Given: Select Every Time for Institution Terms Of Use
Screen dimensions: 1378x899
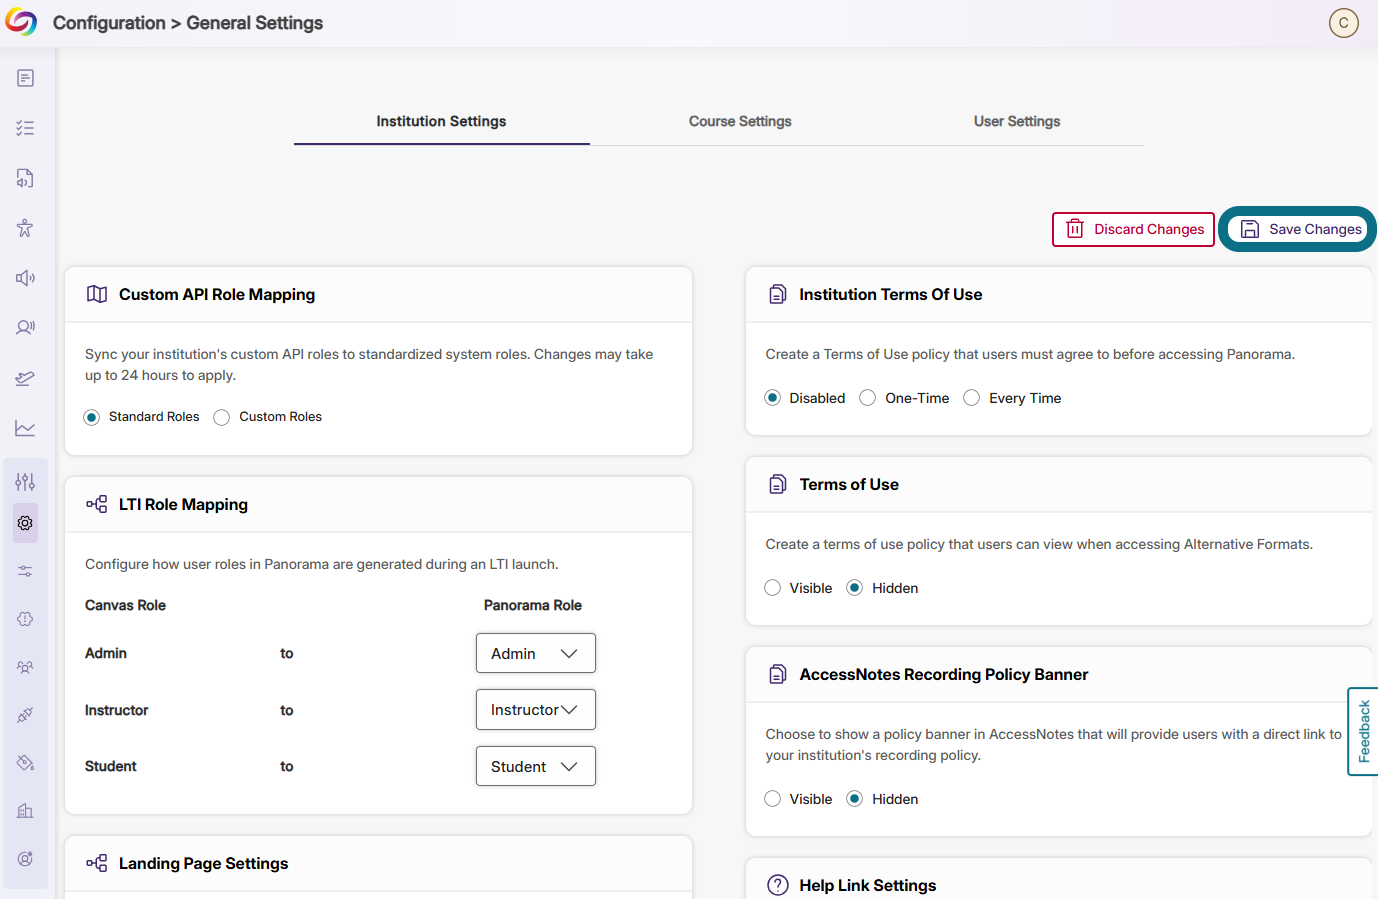Looking at the screenshot, I should (972, 398).
